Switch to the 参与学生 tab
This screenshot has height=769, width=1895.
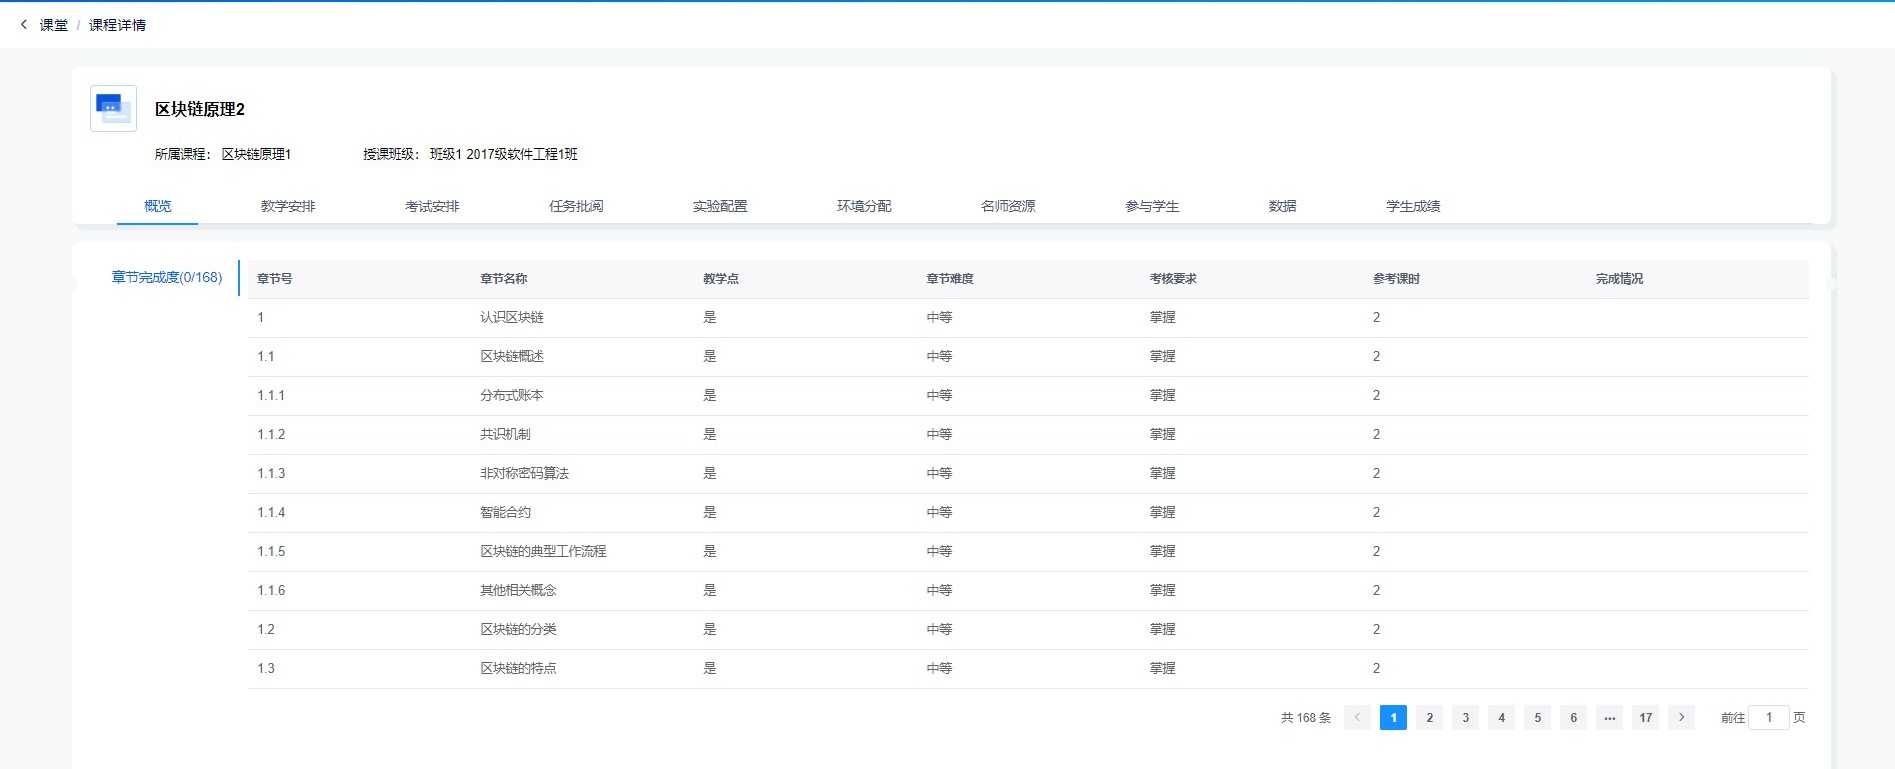click(1152, 206)
